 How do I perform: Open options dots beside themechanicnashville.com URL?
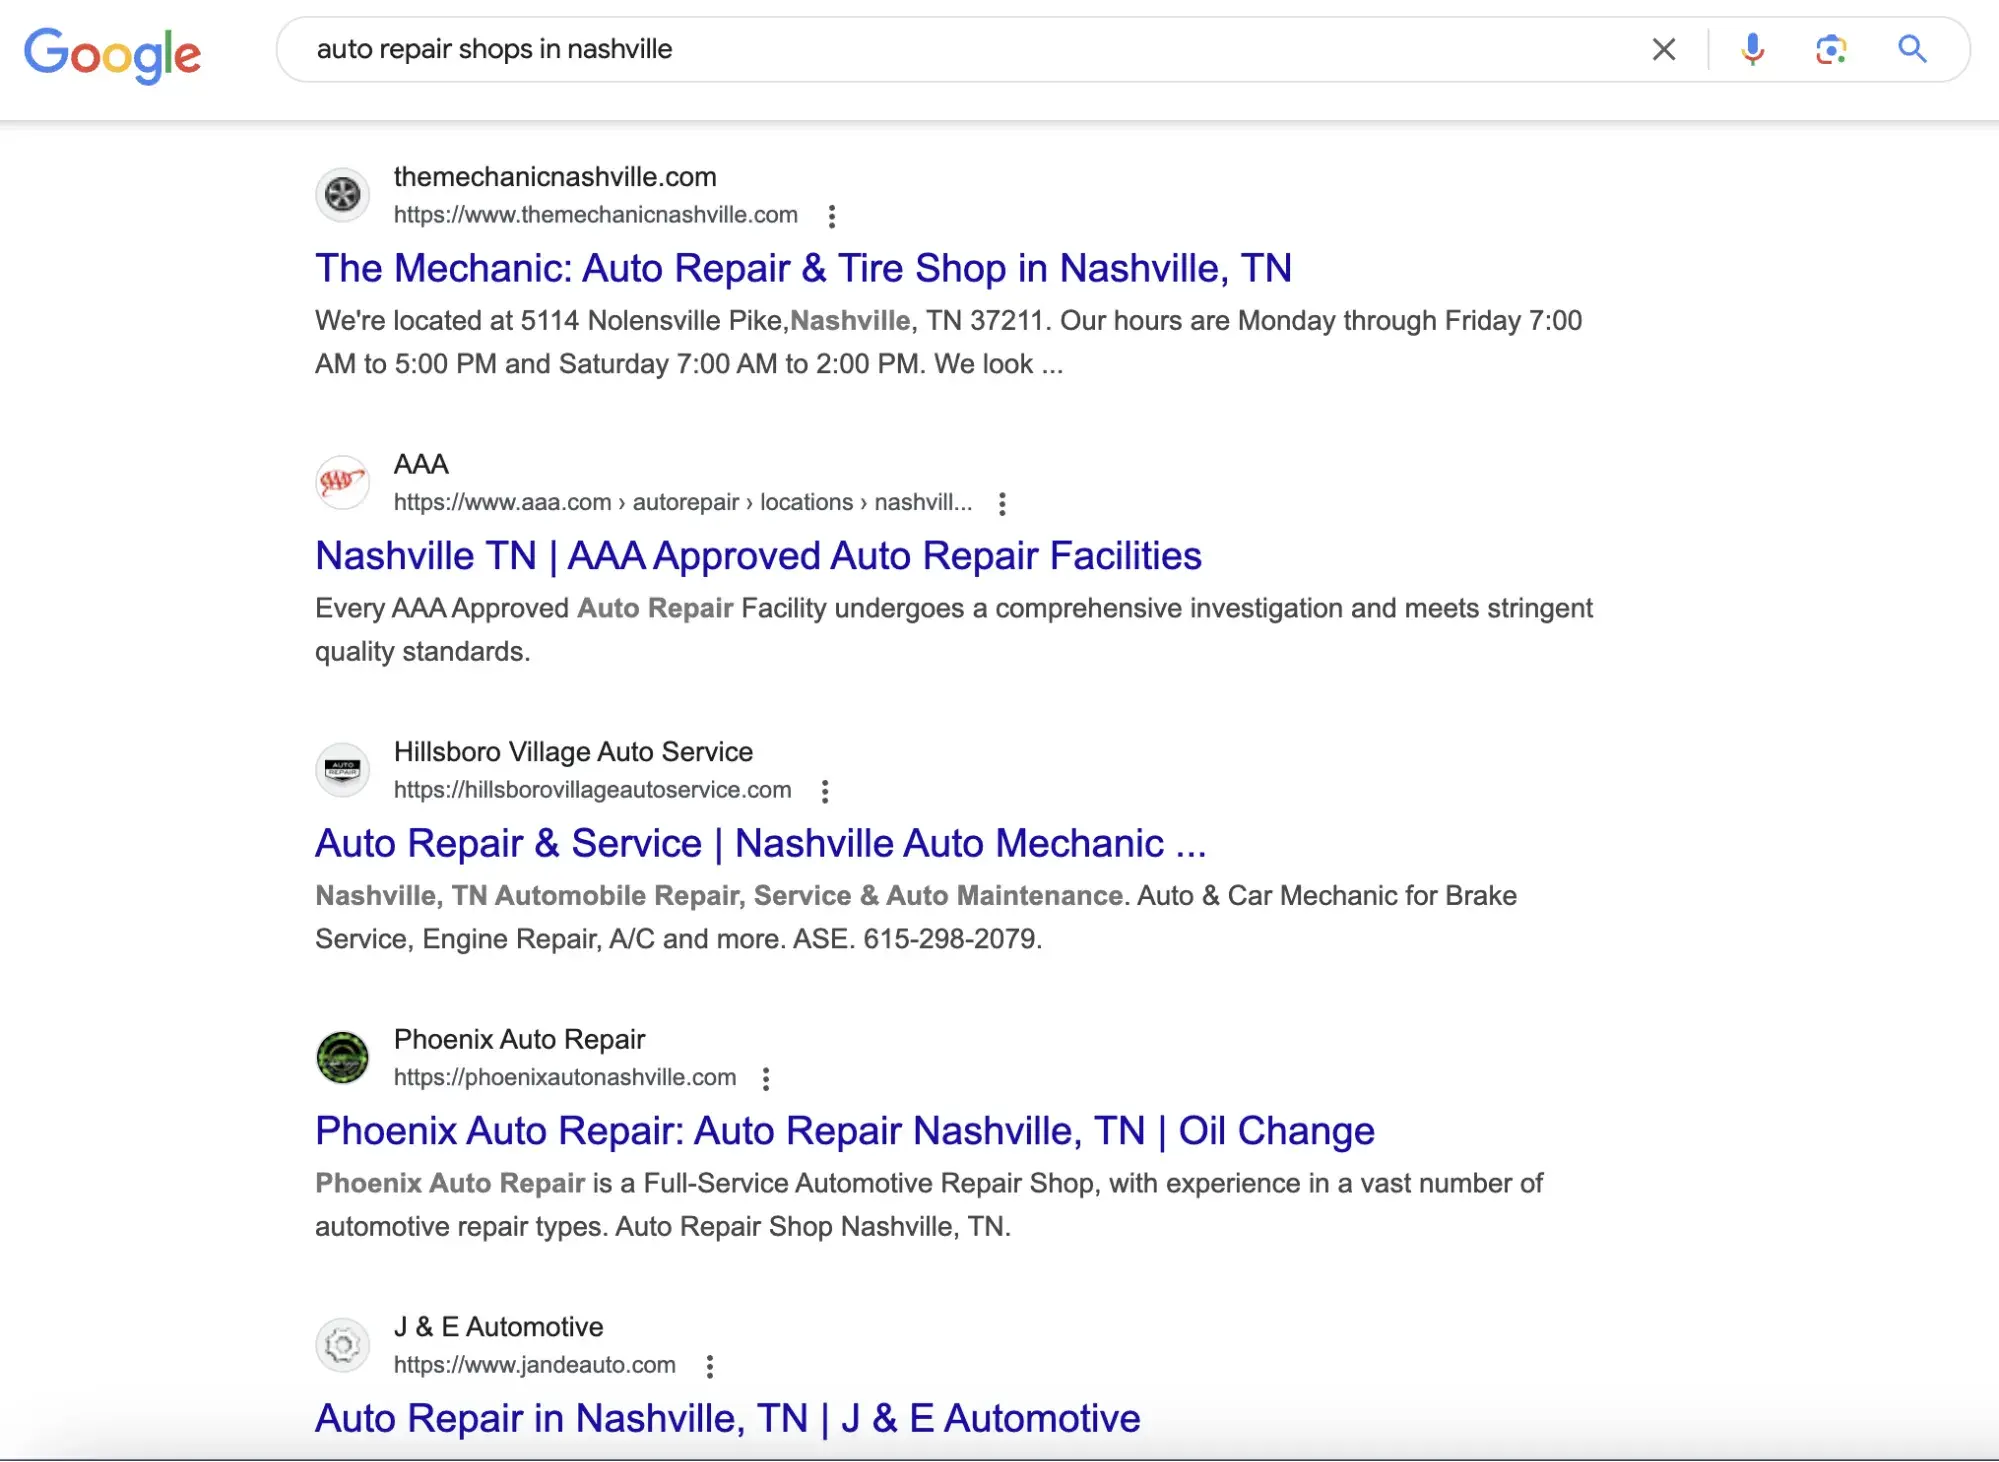(x=831, y=216)
